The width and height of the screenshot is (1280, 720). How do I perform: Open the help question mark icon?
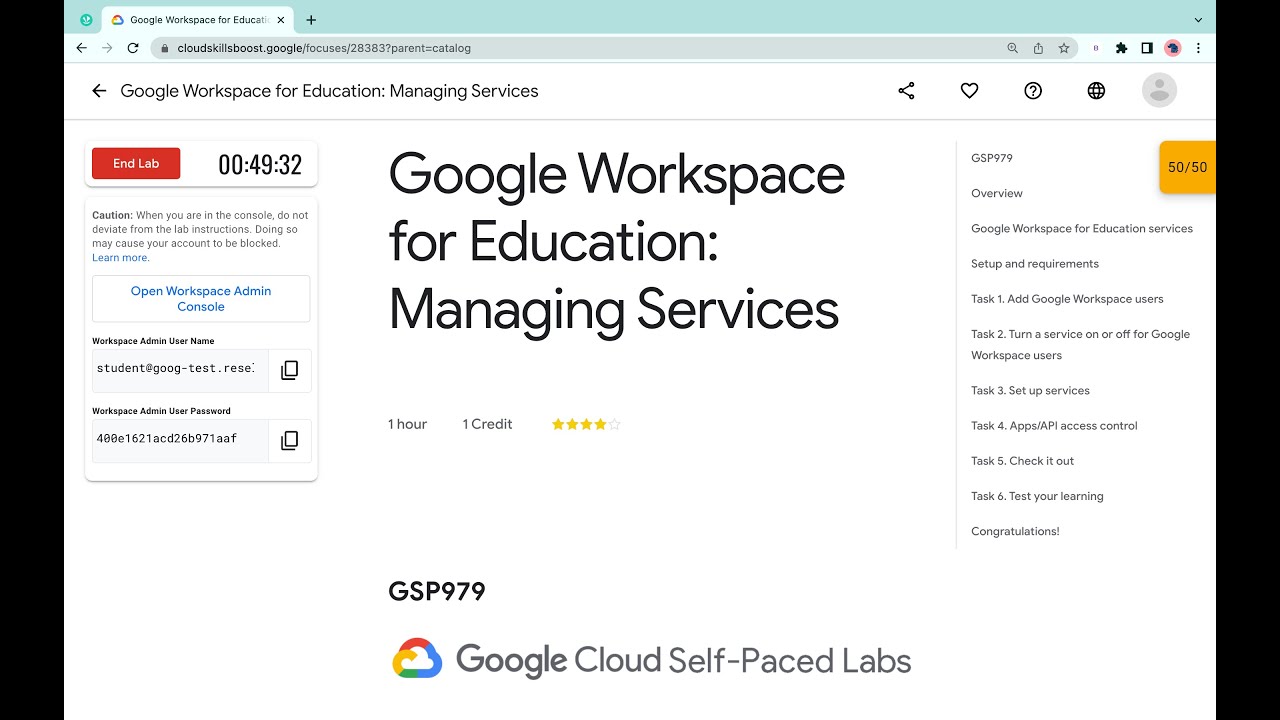click(1033, 91)
